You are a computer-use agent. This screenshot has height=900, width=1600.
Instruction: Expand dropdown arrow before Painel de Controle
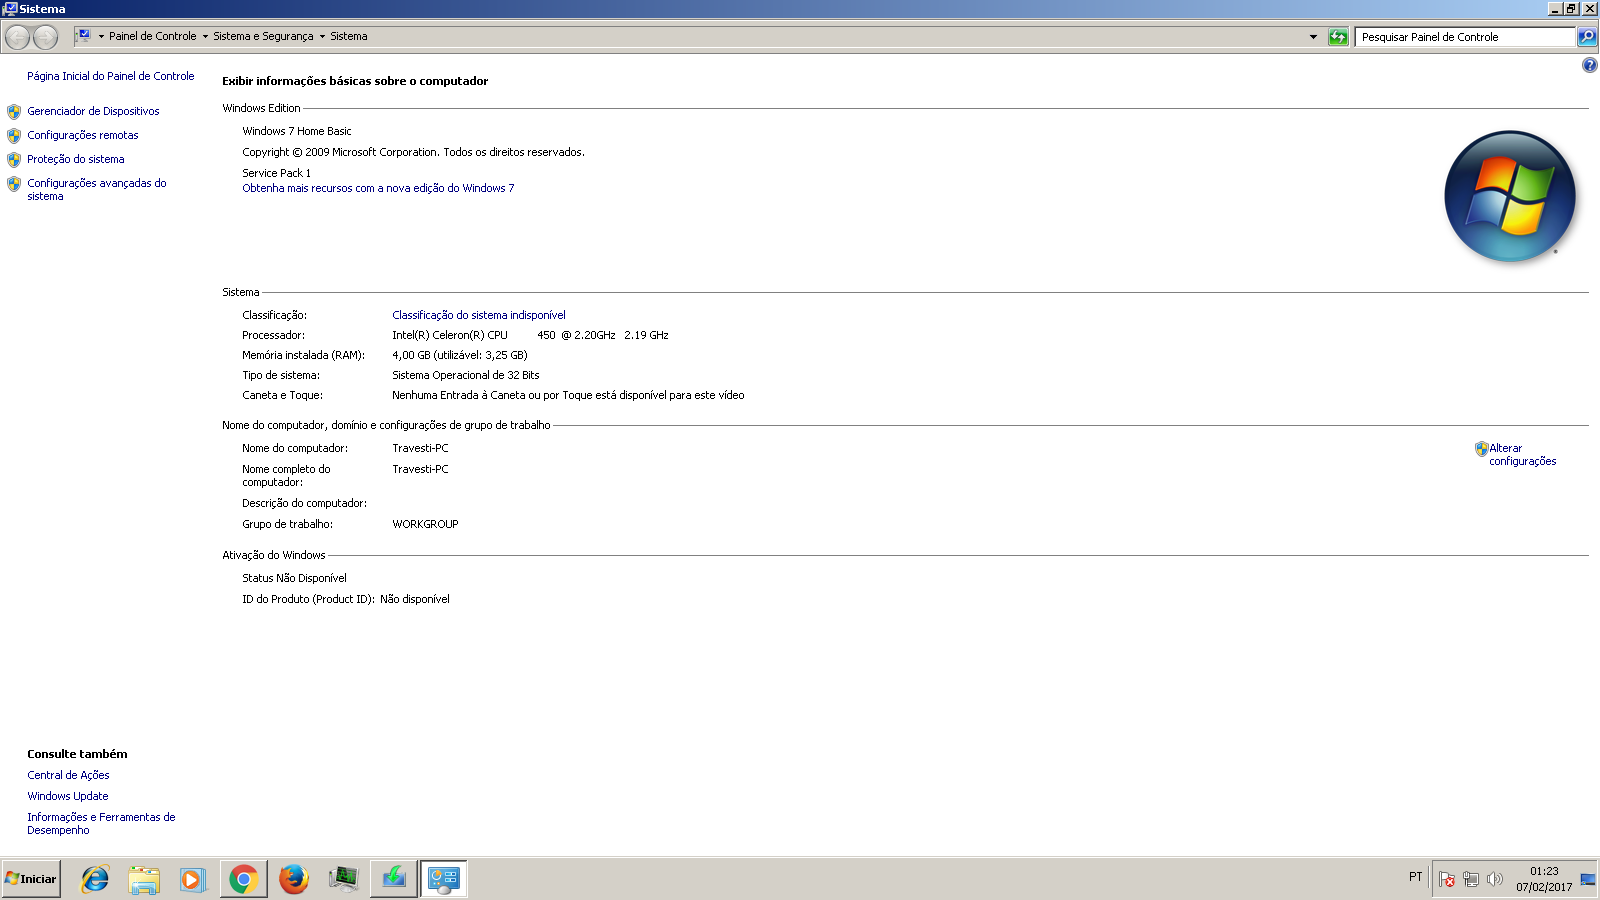101,37
